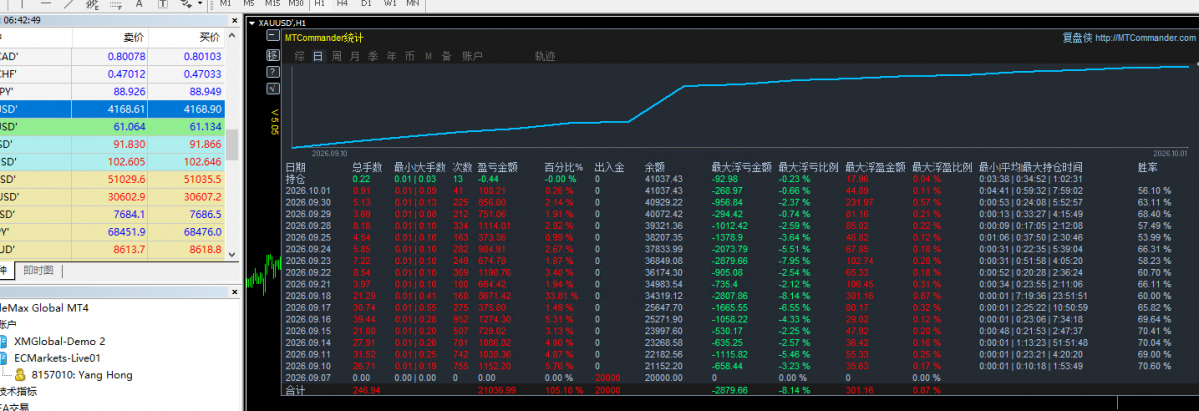The width and height of the screenshot is (1199, 411).
Task: Switch chart to MN timeframe
Action: tap(413, 4)
